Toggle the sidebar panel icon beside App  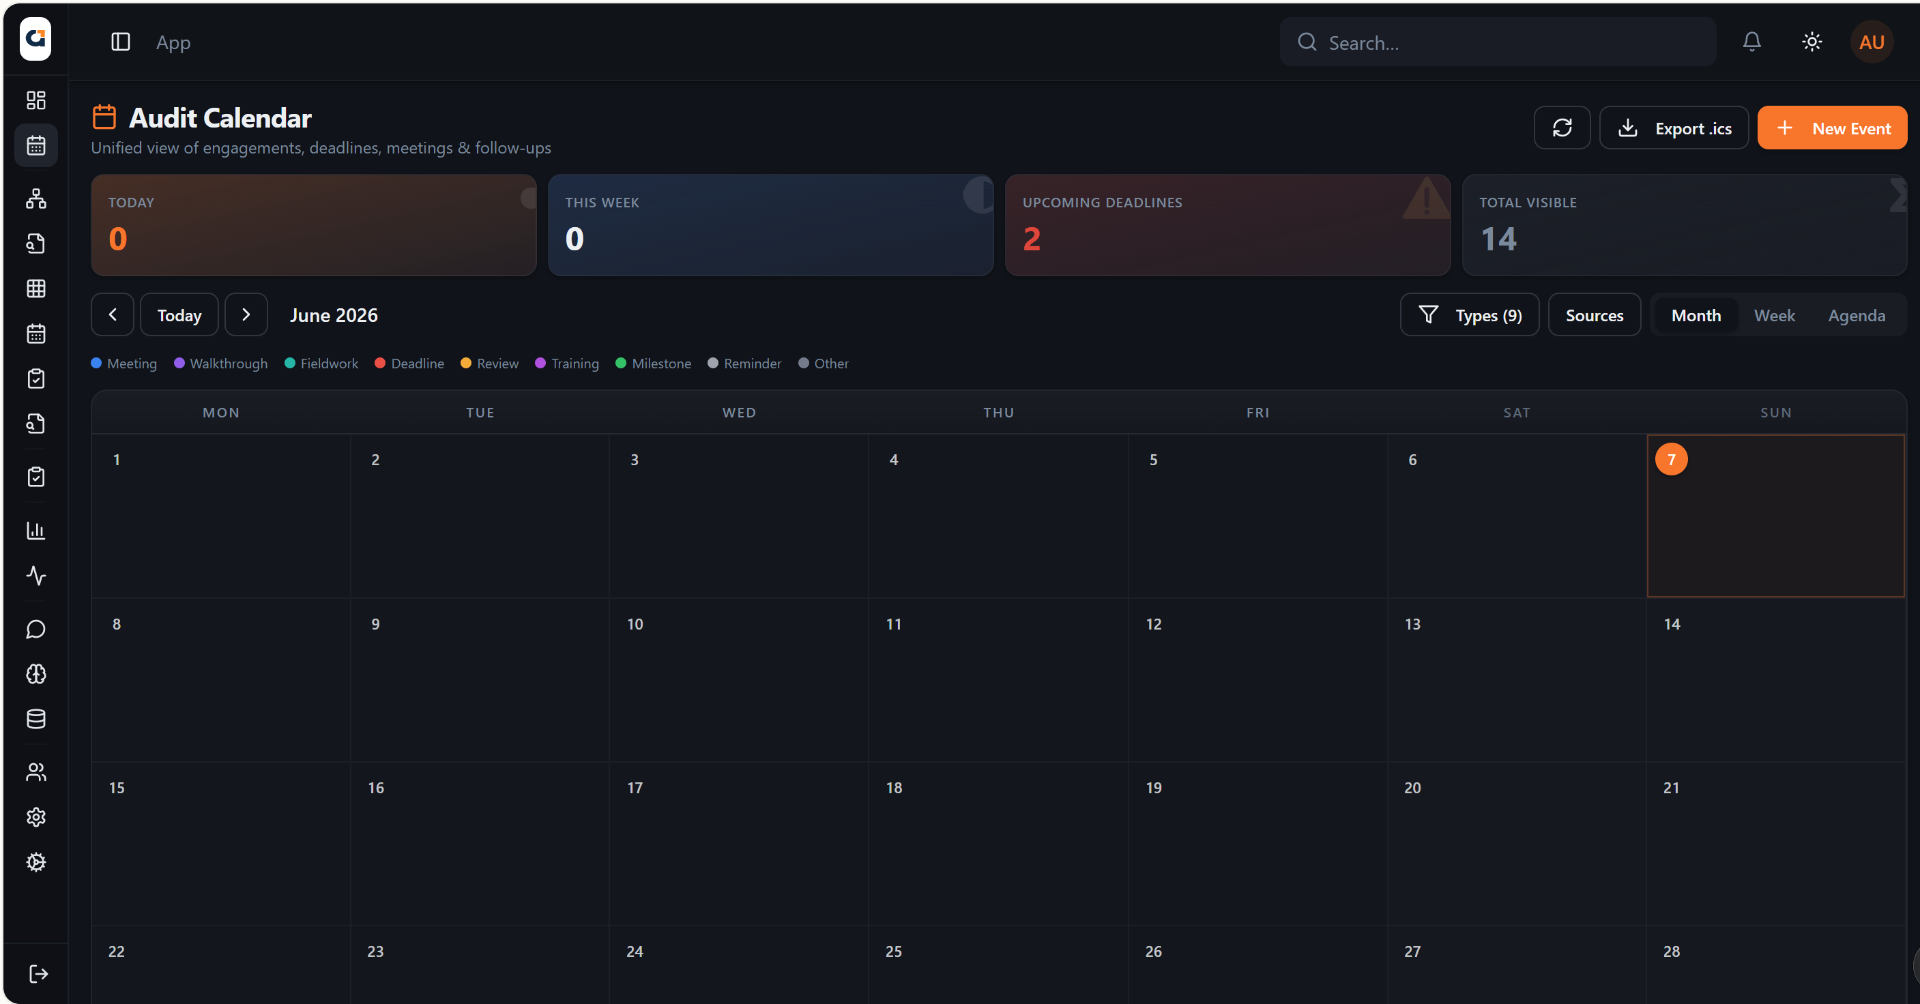coord(121,42)
